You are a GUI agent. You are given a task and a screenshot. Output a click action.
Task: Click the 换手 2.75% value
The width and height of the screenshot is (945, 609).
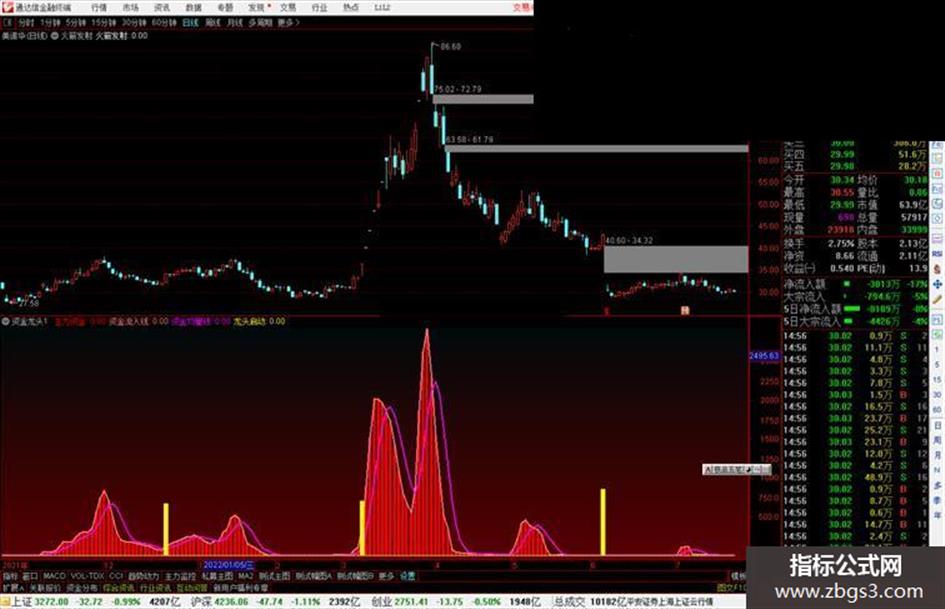point(841,244)
